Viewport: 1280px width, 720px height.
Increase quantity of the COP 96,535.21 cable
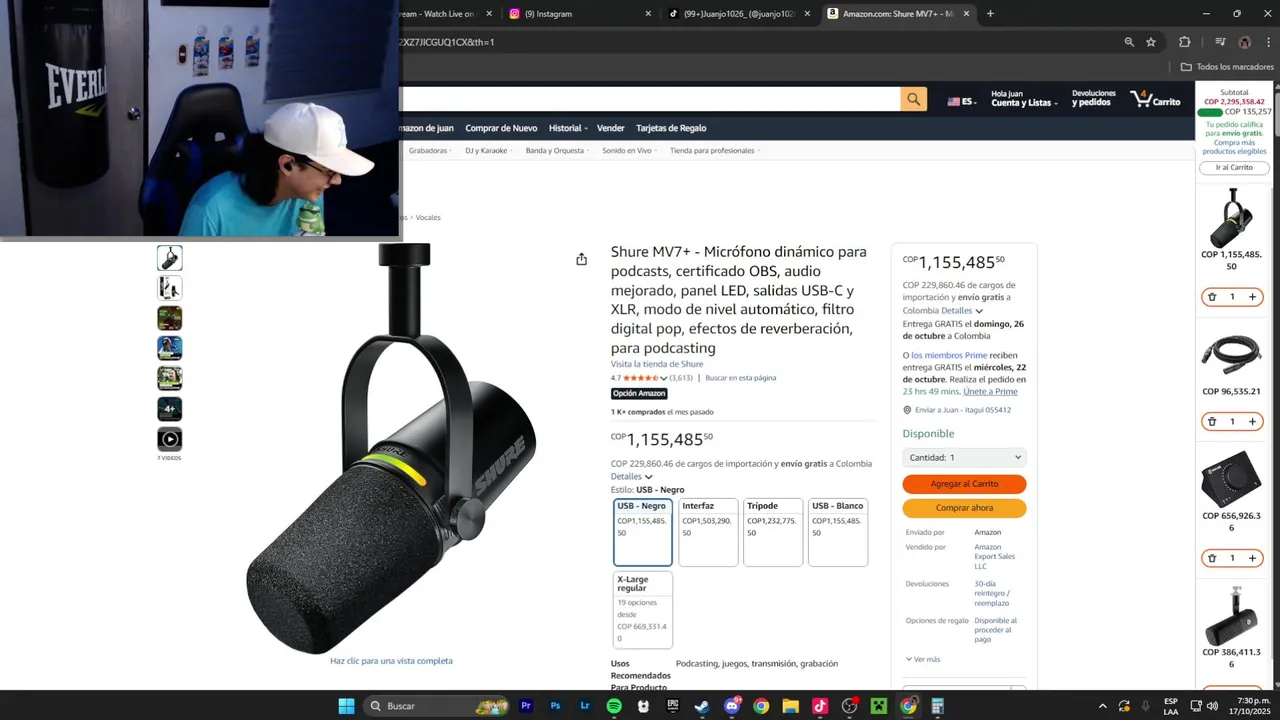tap(1252, 422)
